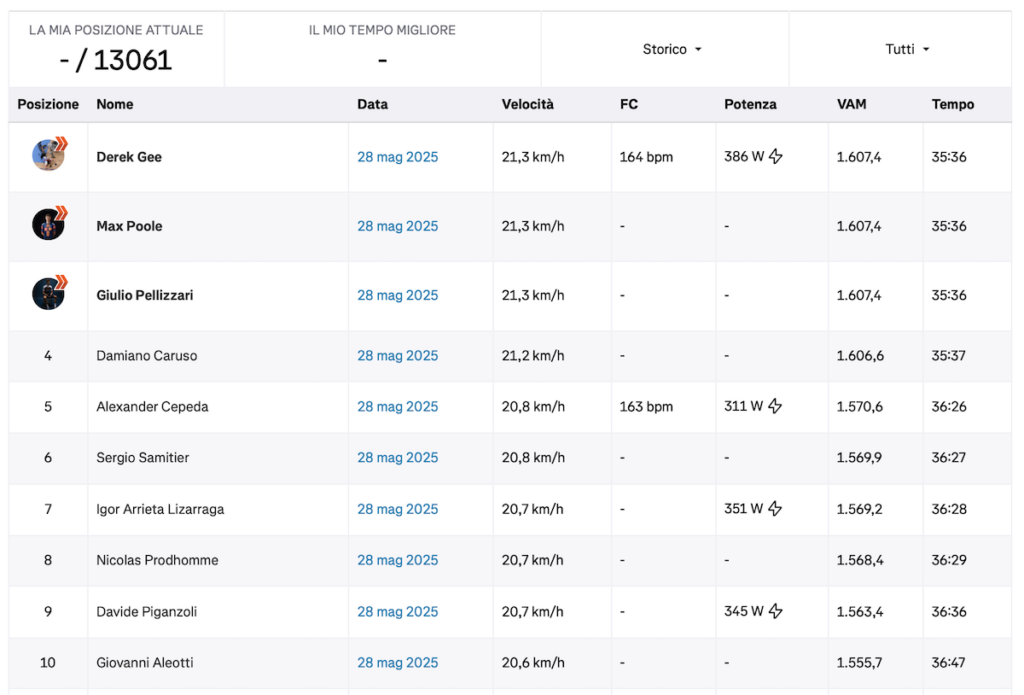Click Giulio Pellizzari's profile avatar

(x=48, y=293)
